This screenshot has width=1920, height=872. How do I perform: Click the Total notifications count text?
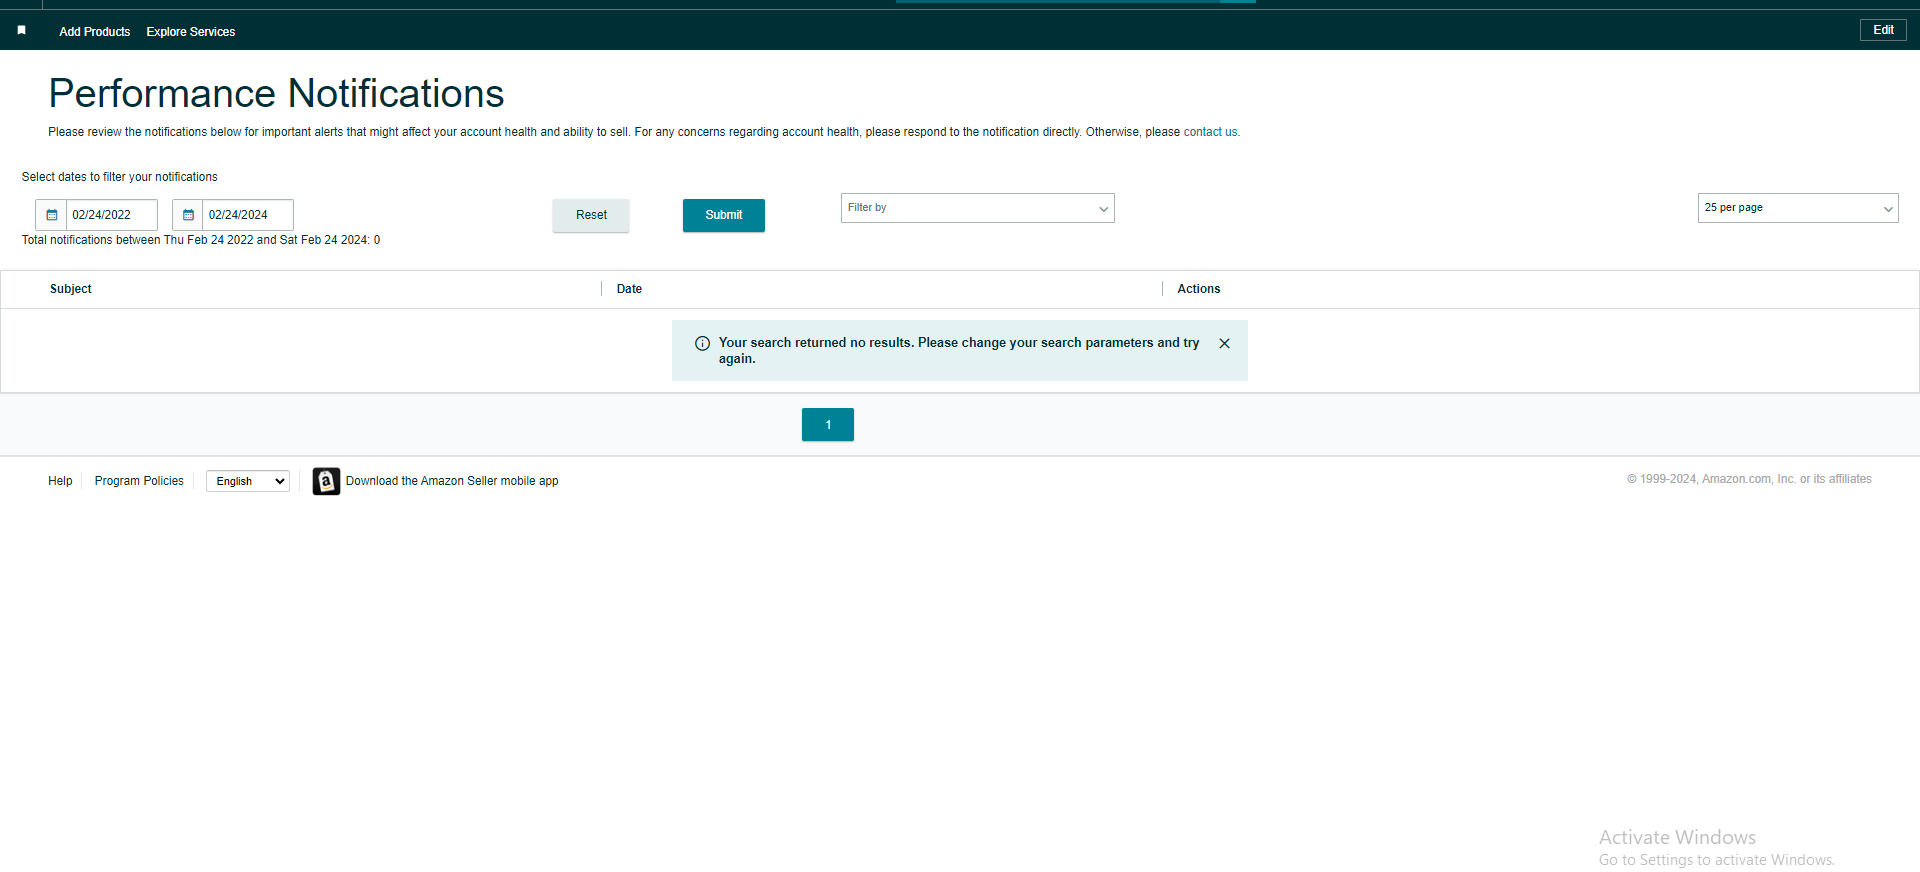pyautogui.click(x=201, y=240)
